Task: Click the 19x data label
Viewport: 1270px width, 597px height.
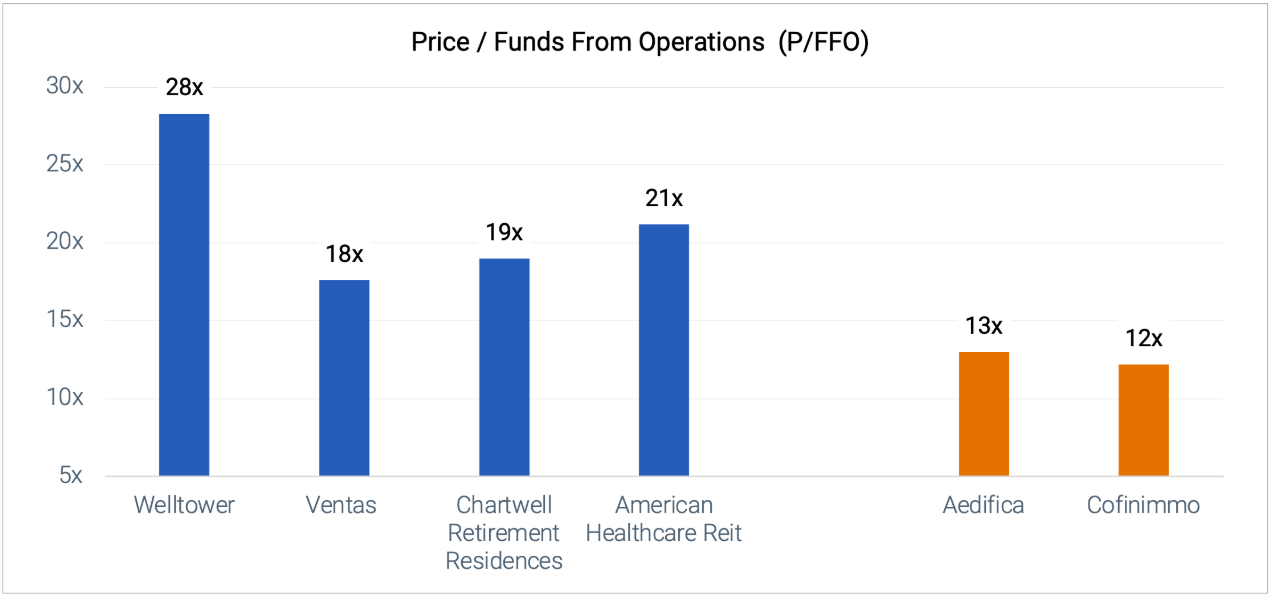Action: coord(504,232)
